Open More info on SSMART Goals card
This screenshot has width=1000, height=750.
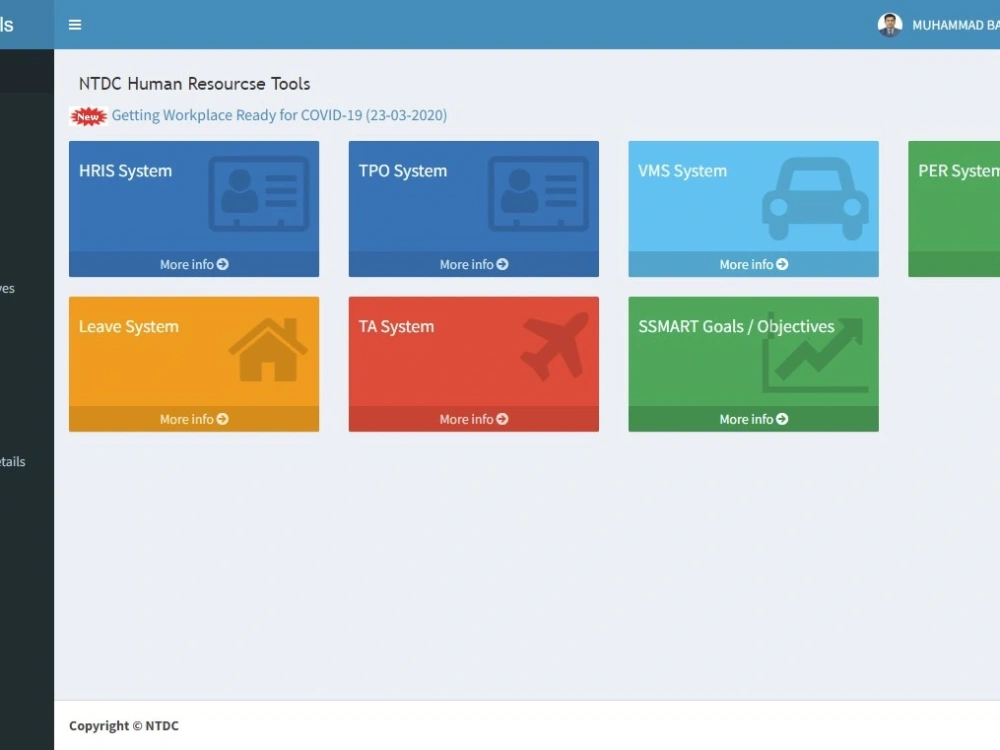[753, 419]
